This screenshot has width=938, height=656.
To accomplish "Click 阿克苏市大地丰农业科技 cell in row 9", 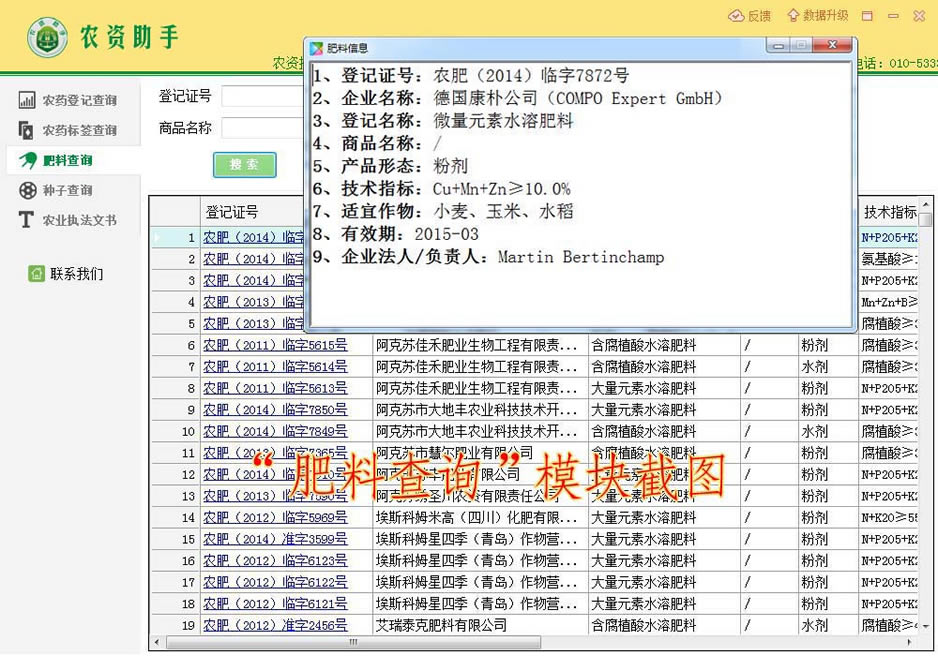I will (480, 410).
